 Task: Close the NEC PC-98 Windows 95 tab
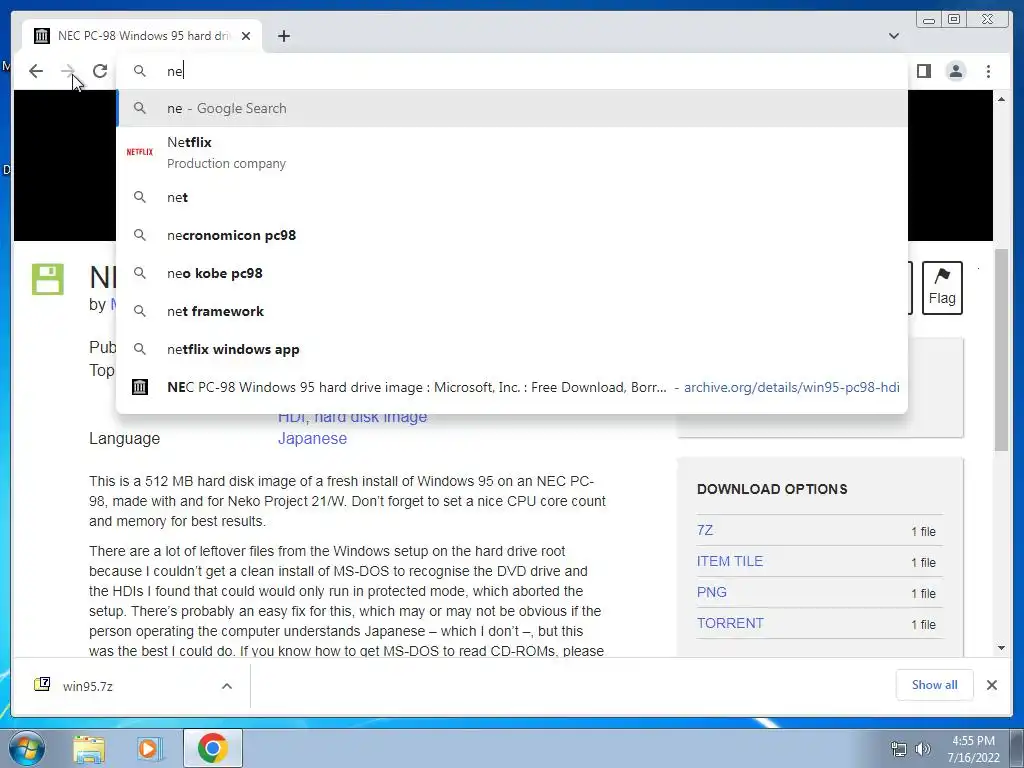pyautogui.click(x=246, y=36)
